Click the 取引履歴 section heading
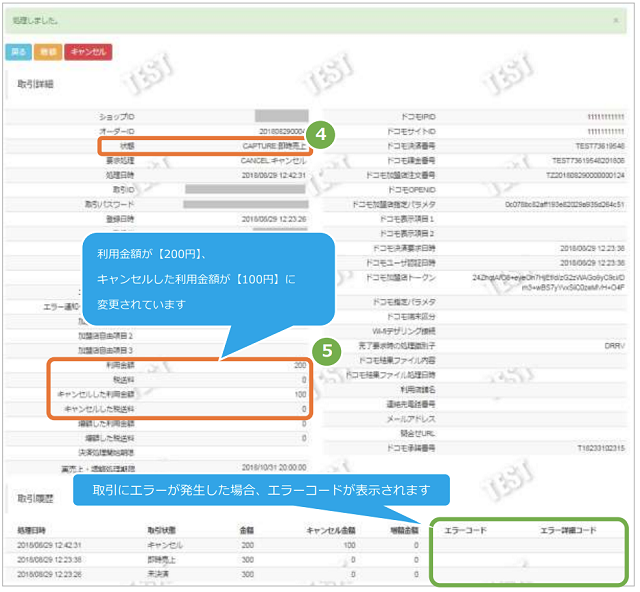The image size is (640, 592). coord(35,496)
